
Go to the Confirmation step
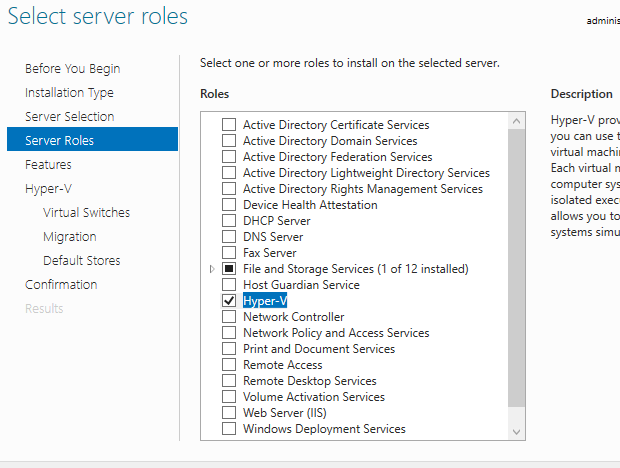61,285
